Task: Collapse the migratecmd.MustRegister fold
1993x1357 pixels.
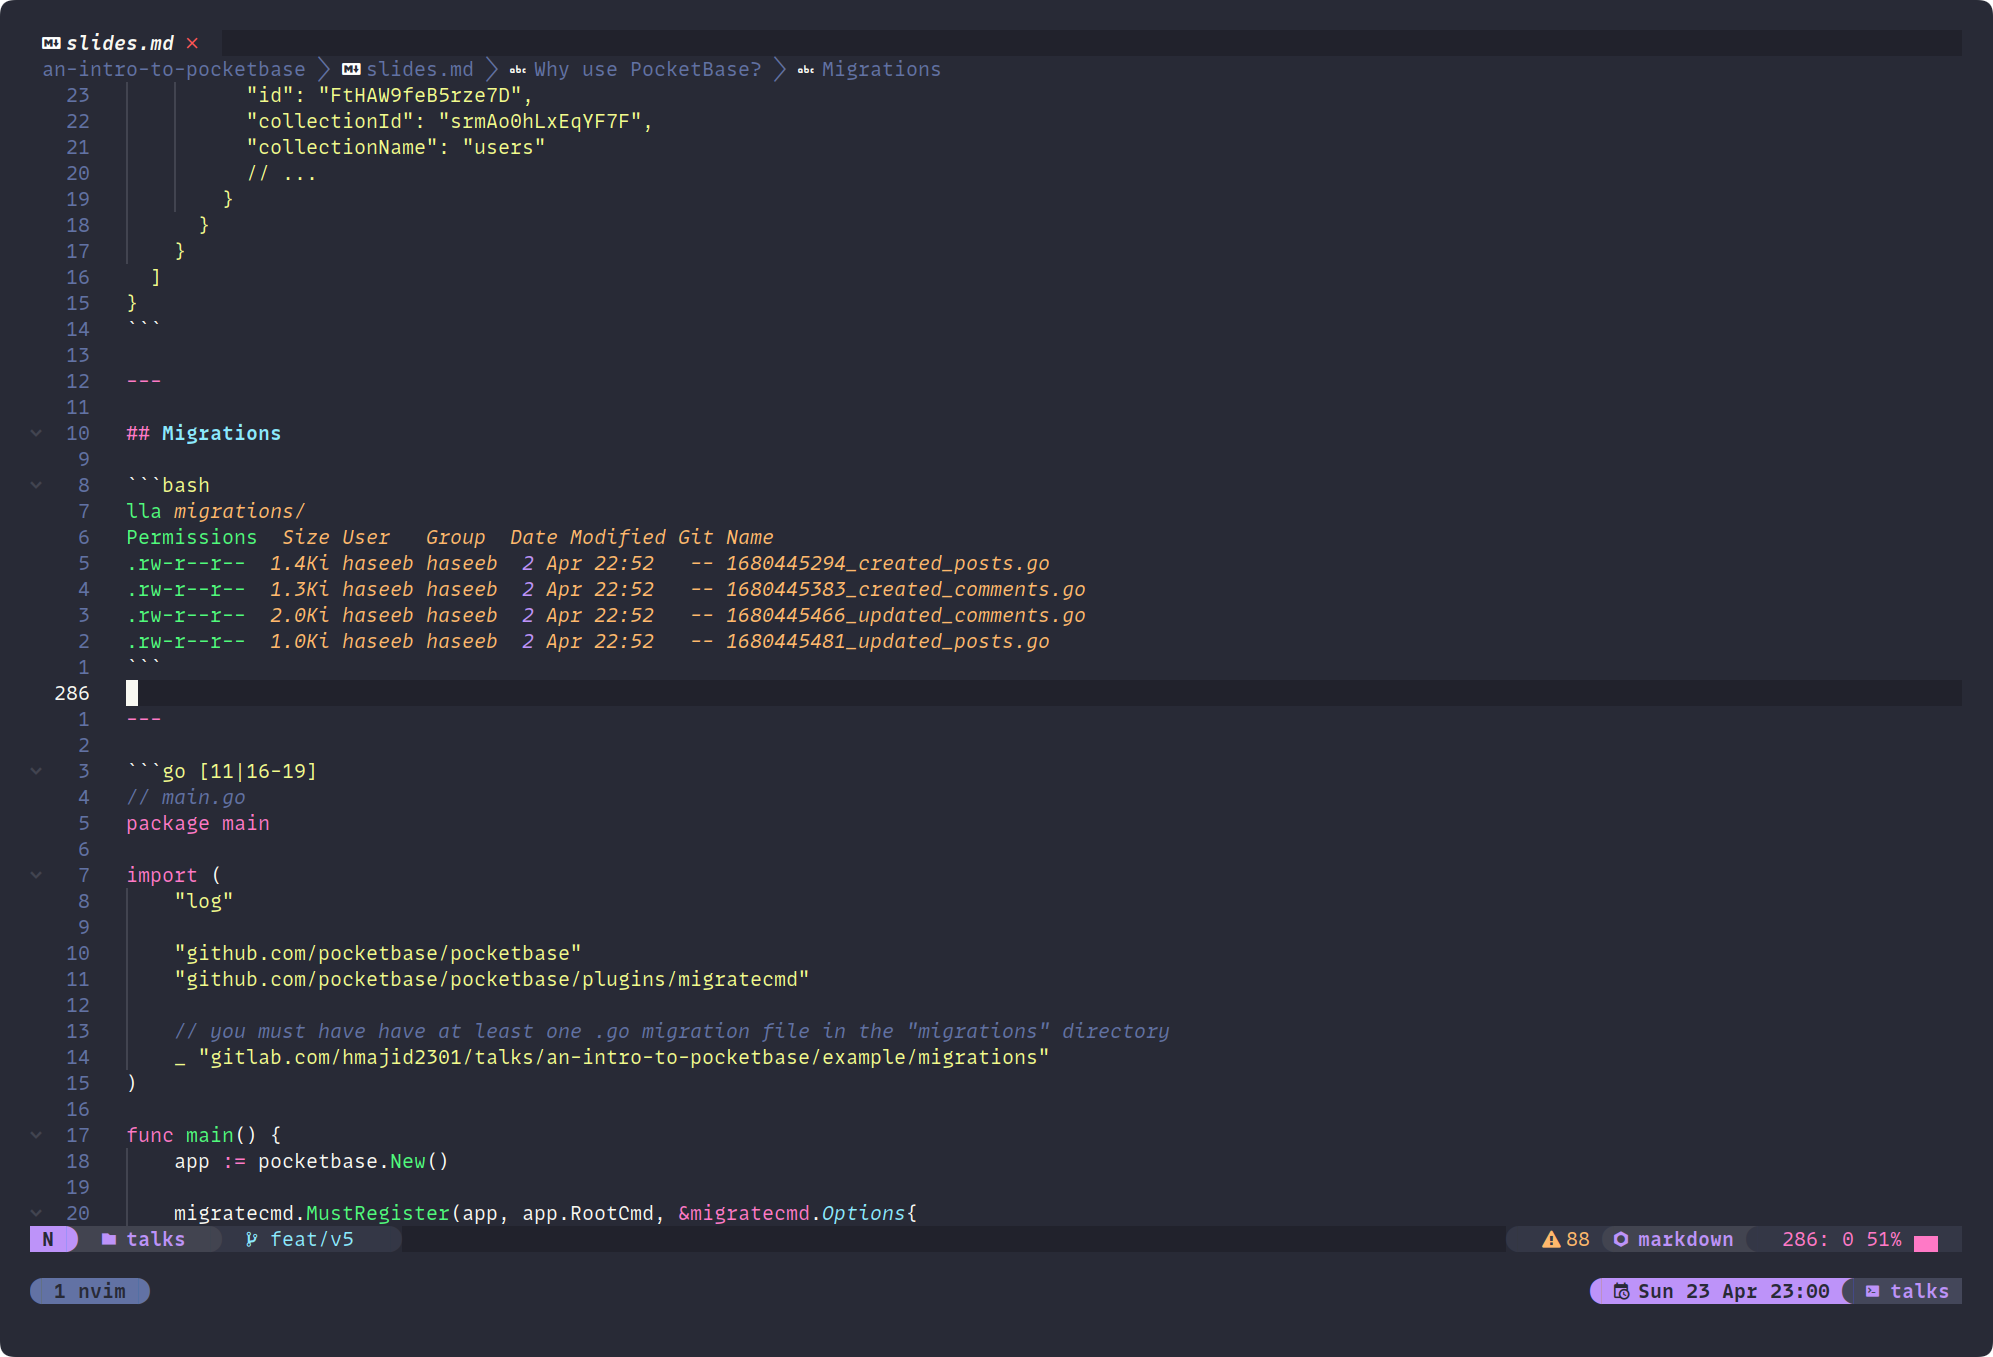Action: pyautogui.click(x=36, y=1213)
